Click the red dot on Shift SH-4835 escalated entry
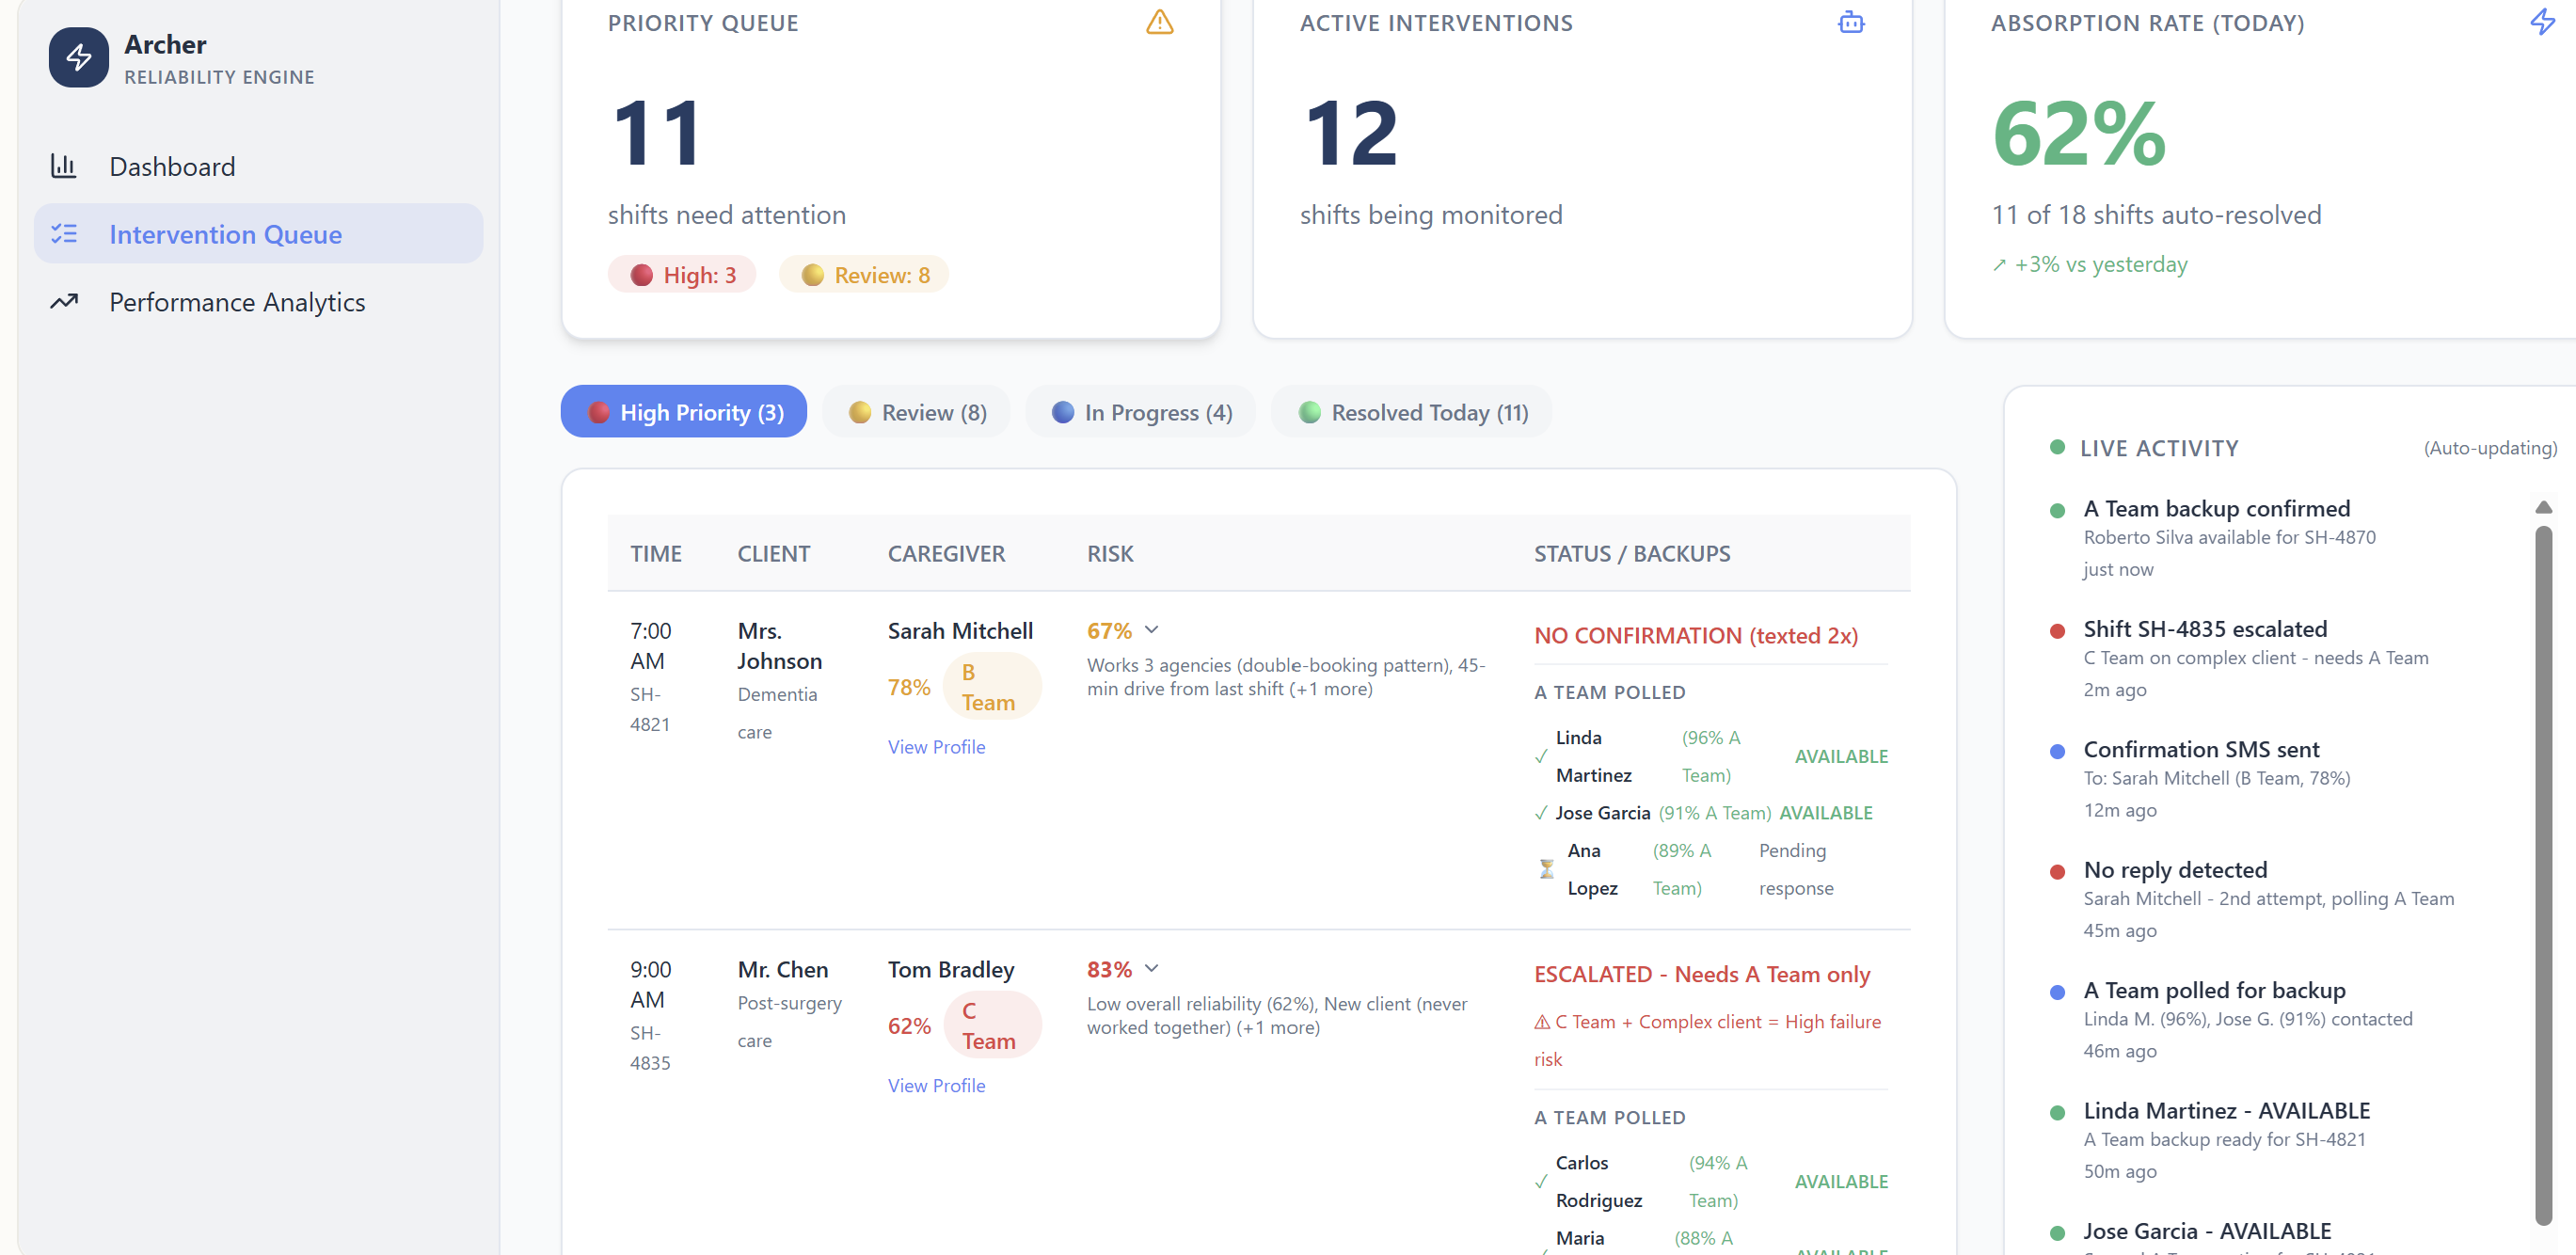The image size is (2576, 1255). pos(2057,631)
